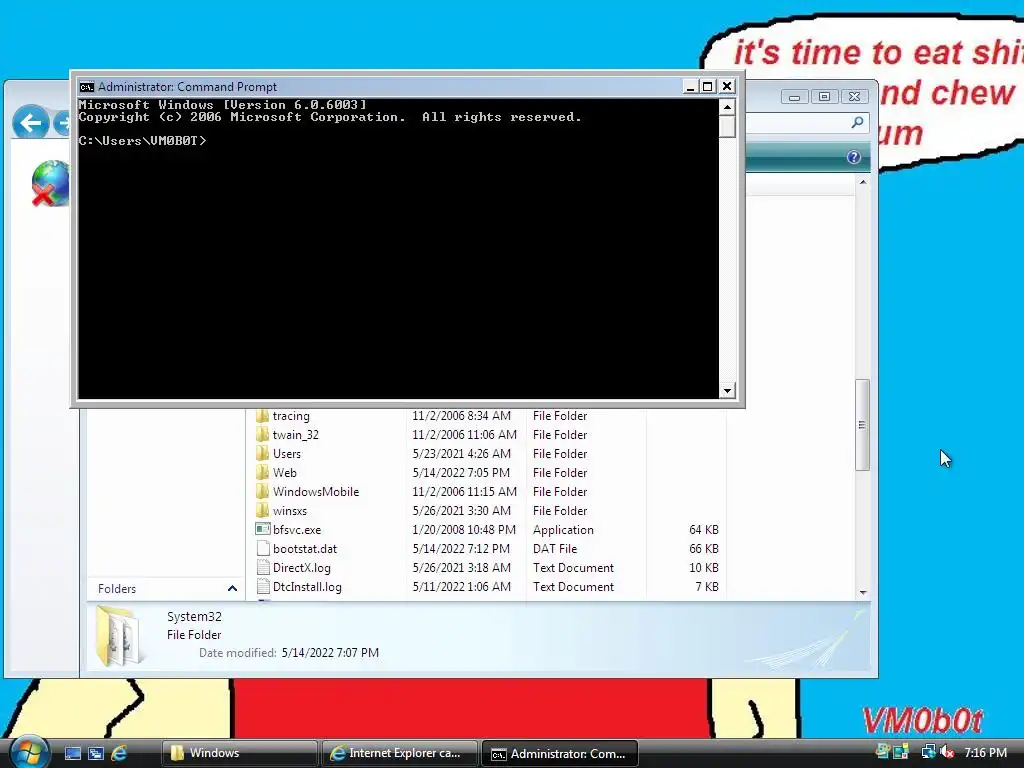Click red X globe icon behind Command Prompt

point(50,184)
